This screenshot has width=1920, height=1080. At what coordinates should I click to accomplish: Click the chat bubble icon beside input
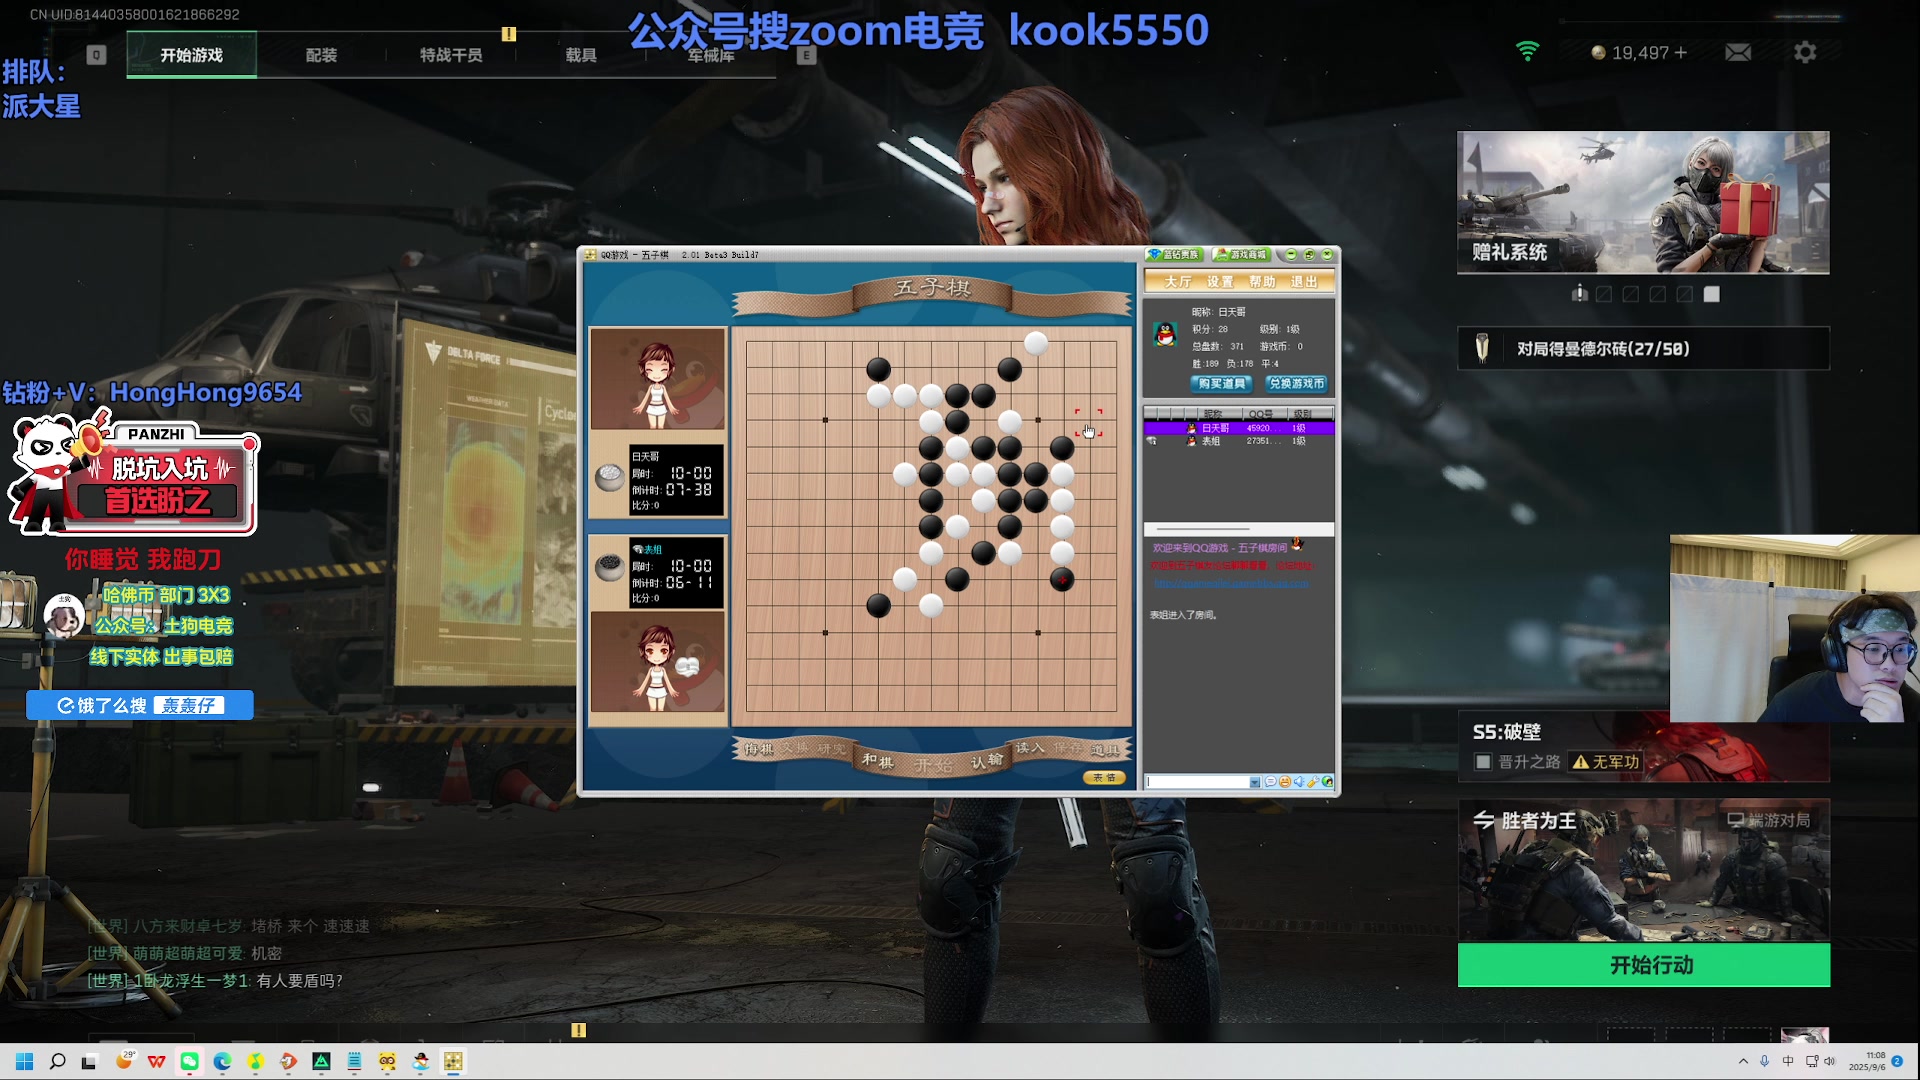click(1270, 782)
